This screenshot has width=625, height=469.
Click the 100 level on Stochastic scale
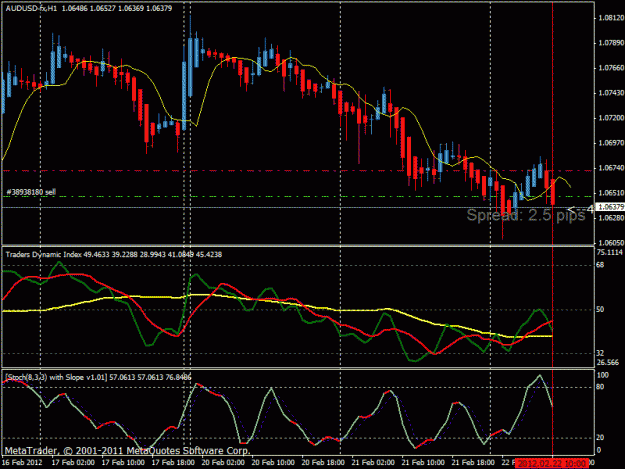[603, 375]
